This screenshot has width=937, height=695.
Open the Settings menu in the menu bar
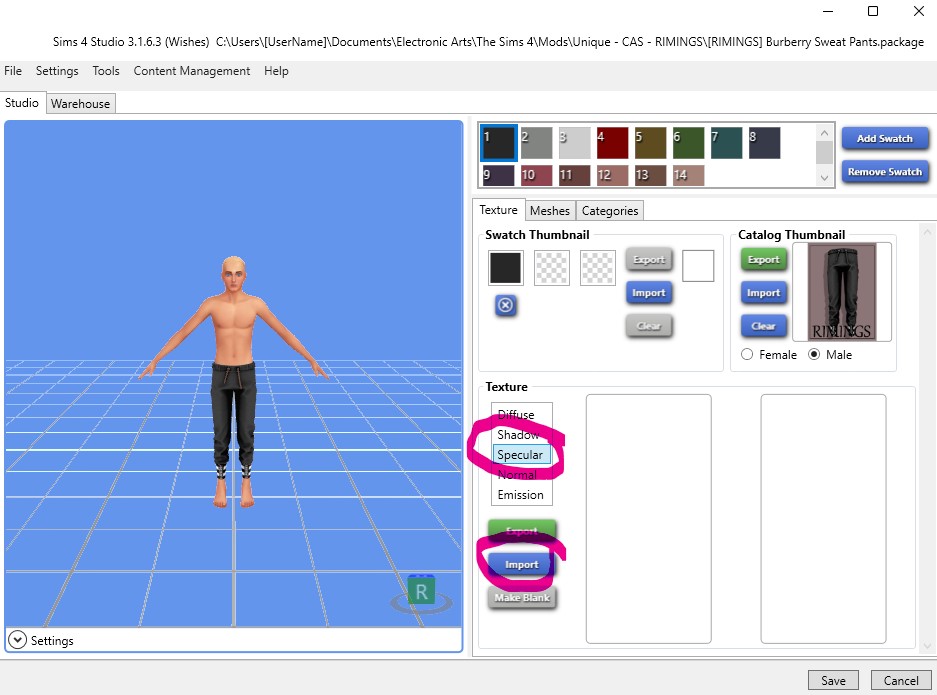(x=57, y=71)
